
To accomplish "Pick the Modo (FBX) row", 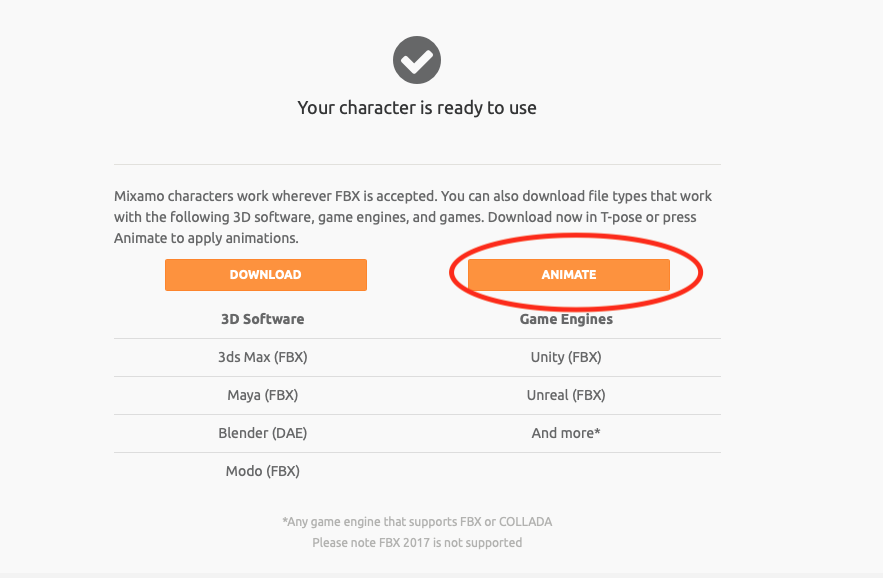I will (263, 471).
